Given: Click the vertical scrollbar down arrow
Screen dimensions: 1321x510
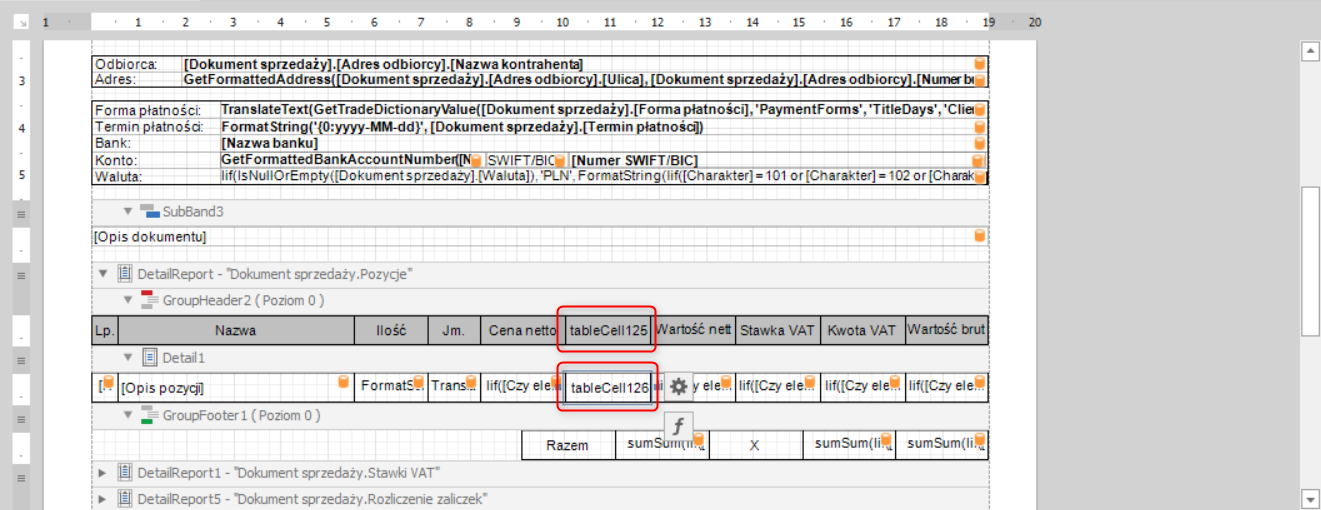Looking at the screenshot, I should tap(1308, 497).
